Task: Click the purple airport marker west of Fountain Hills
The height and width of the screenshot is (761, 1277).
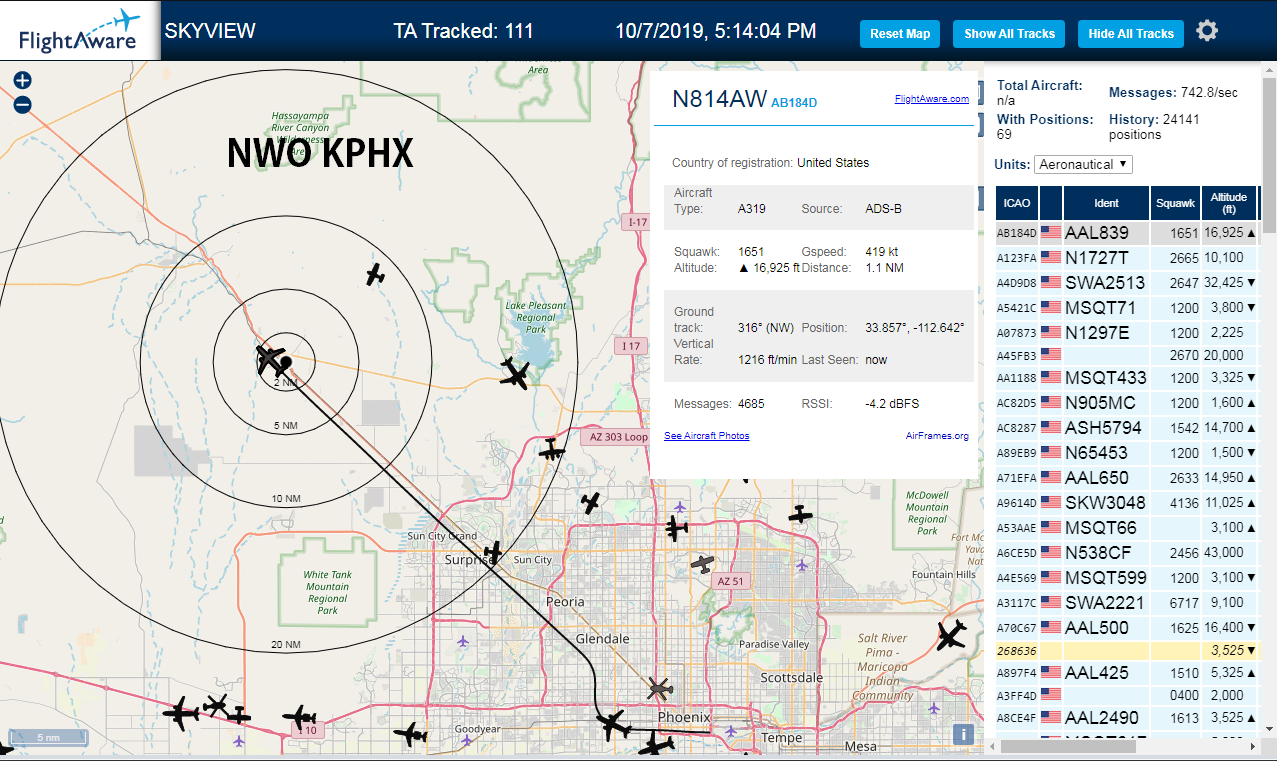Action: click(802, 565)
